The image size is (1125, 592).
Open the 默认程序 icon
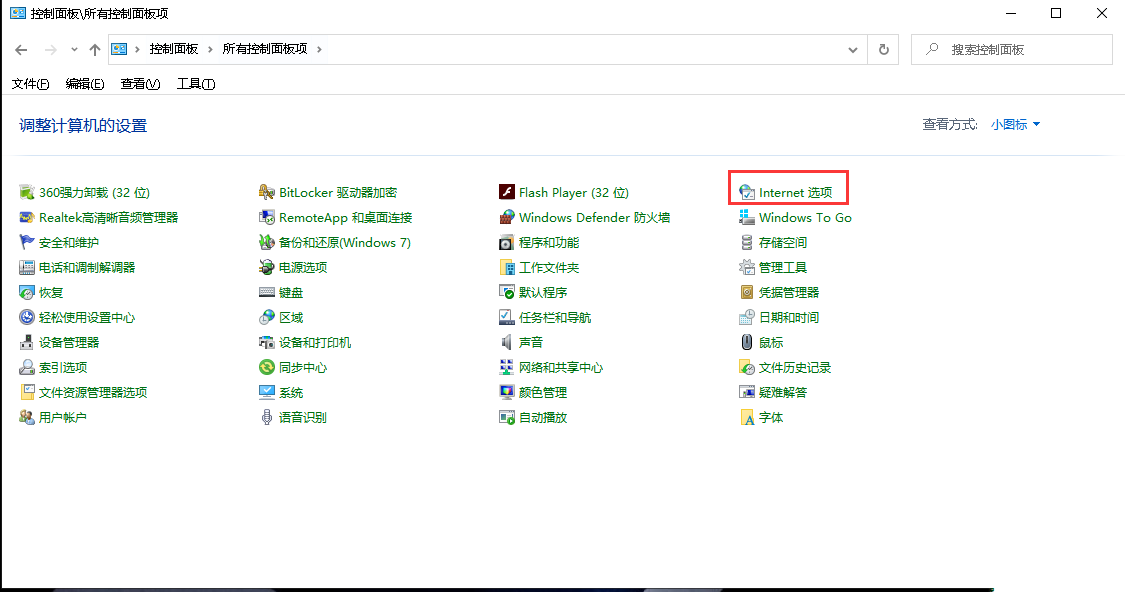507,293
